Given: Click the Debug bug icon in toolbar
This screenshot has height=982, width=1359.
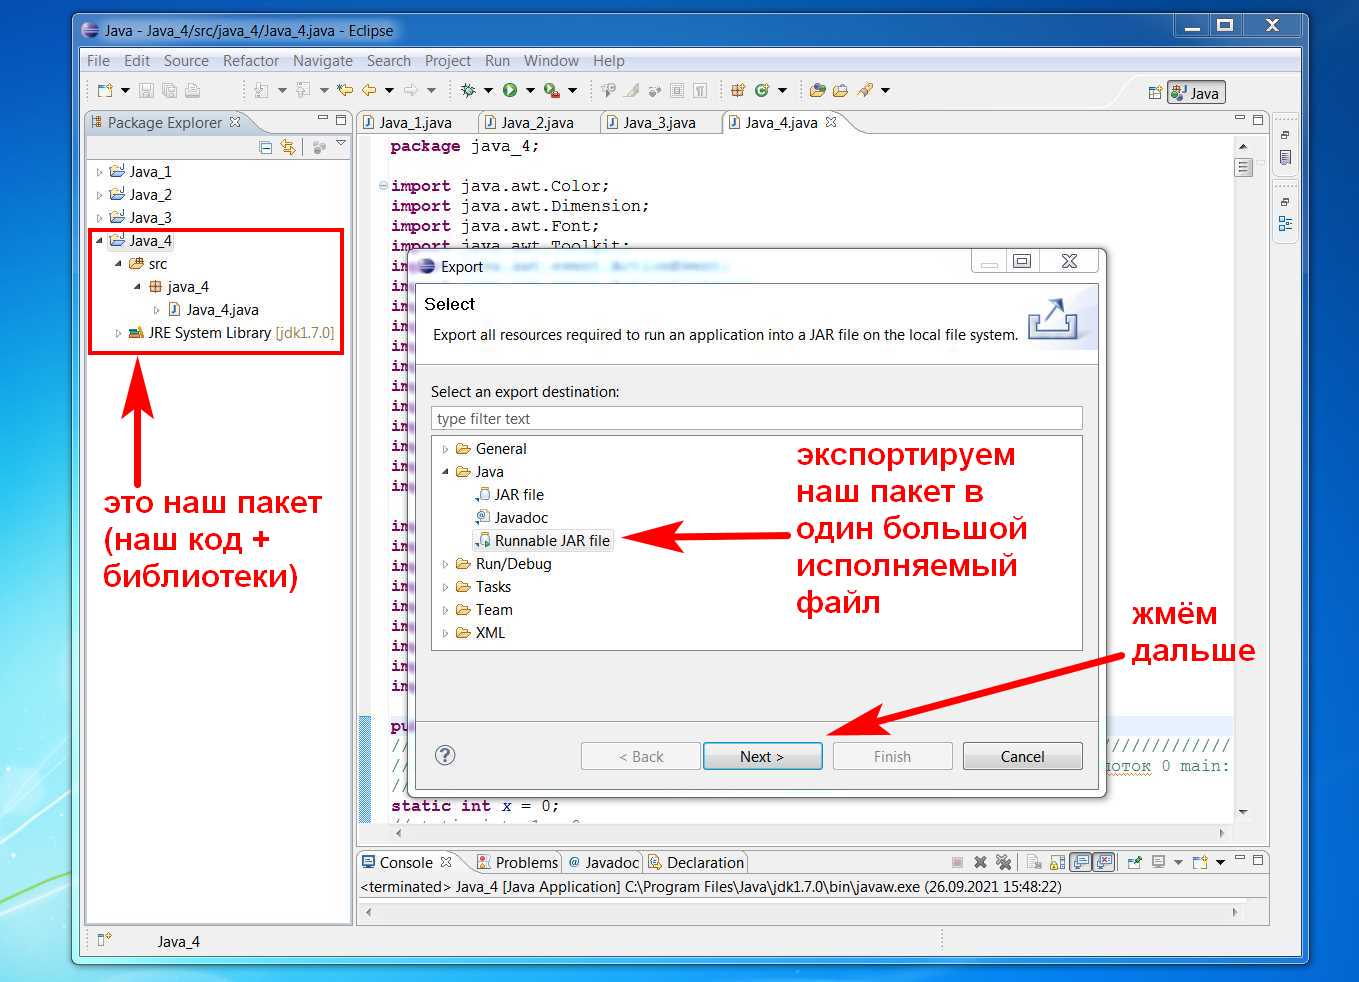Looking at the screenshot, I should [x=468, y=90].
